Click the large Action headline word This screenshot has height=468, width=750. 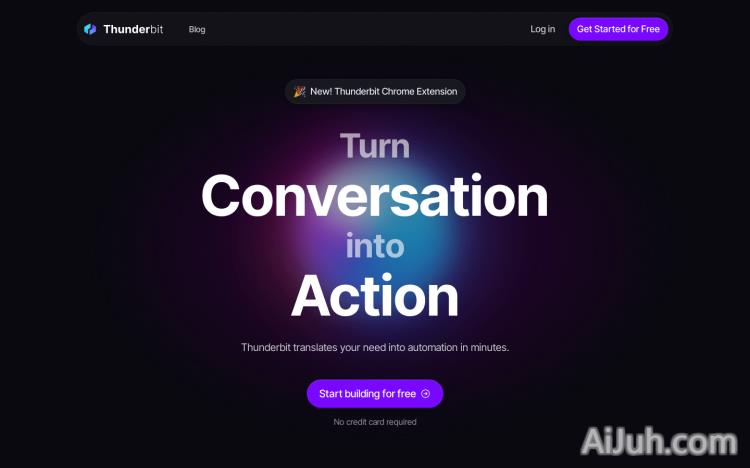pos(375,295)
